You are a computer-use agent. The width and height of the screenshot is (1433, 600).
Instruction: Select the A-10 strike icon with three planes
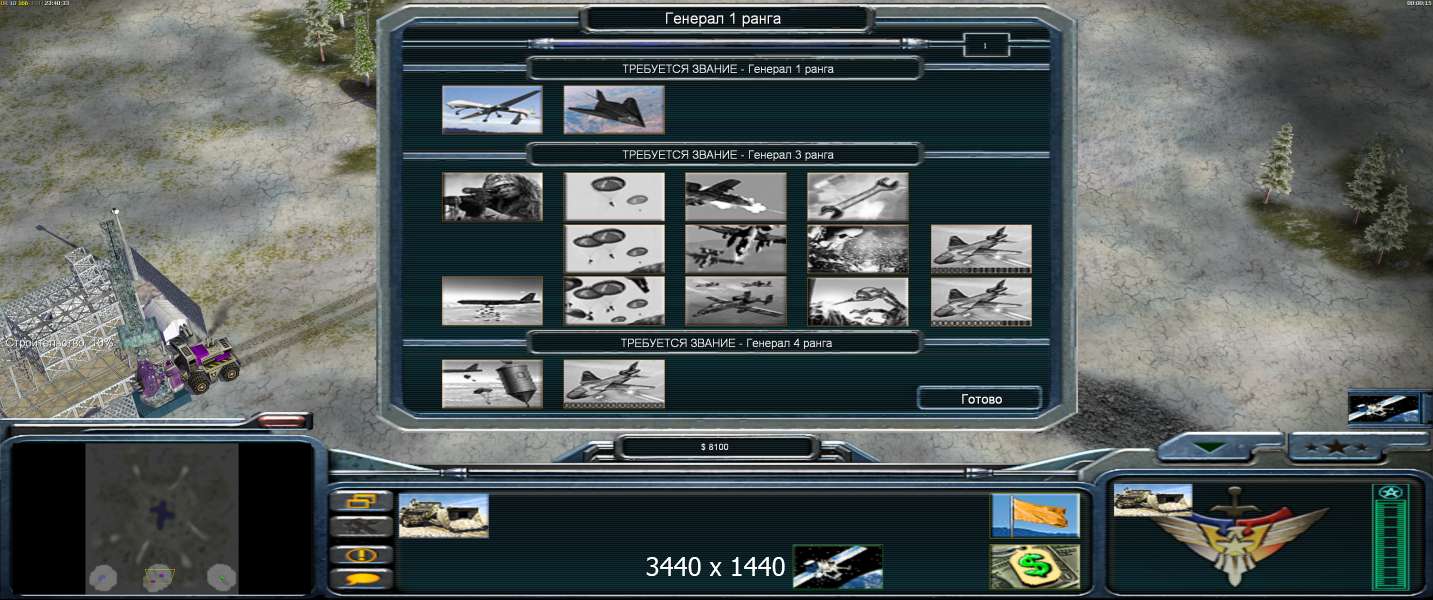[736, 301]
